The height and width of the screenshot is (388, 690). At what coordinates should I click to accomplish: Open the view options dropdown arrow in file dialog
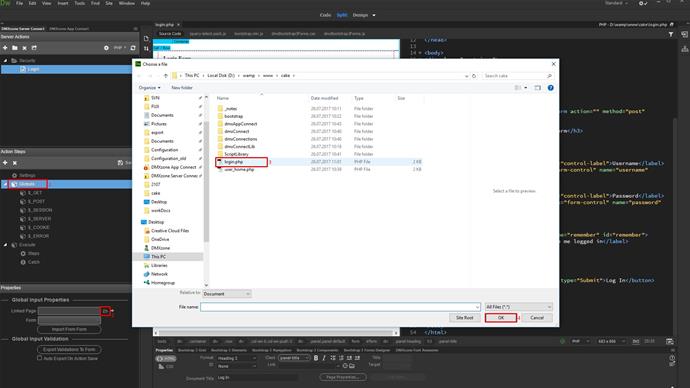525,88
